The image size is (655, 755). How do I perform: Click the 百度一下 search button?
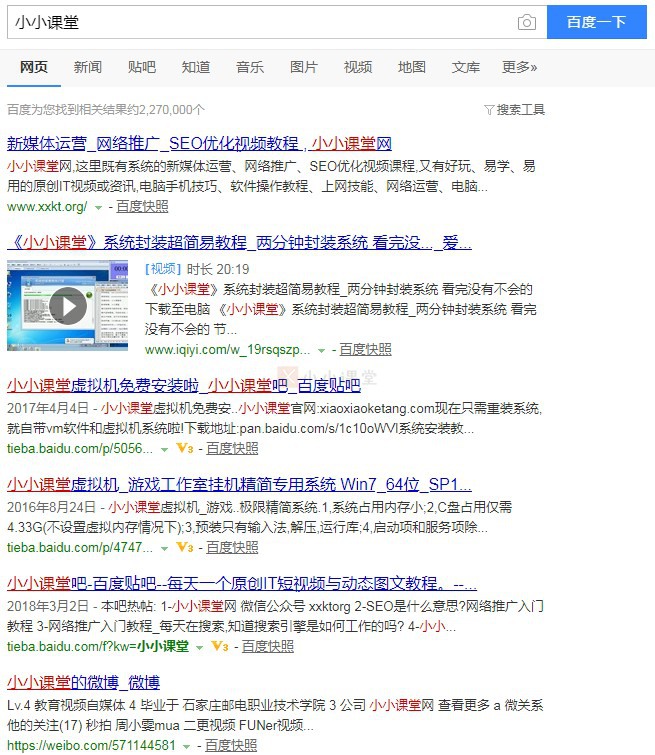(597, 22)
